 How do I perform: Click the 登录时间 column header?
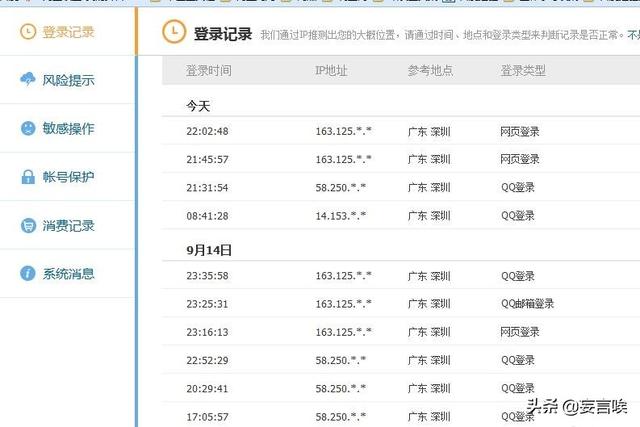tap(209, 71)
